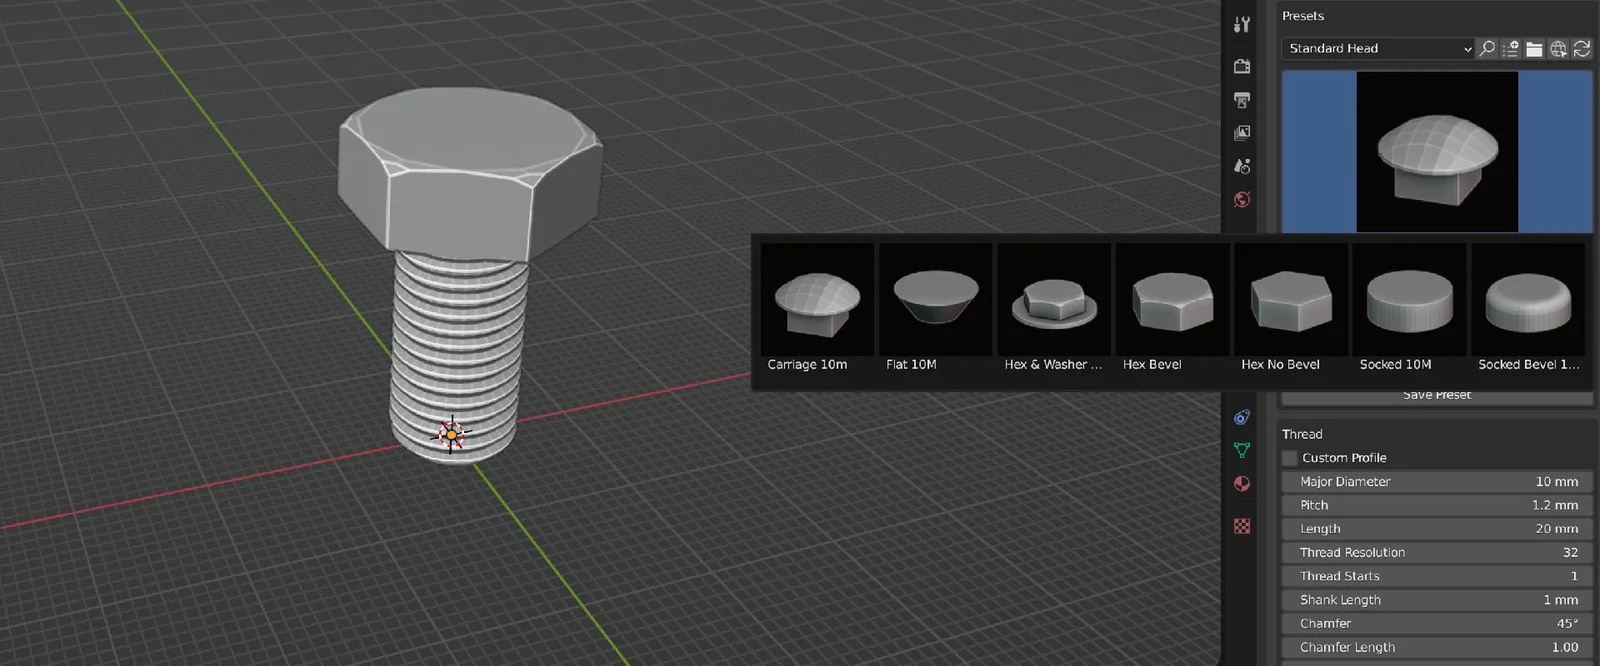
Task: Click the Chamfer Length field
Action: pos(1437,647)
